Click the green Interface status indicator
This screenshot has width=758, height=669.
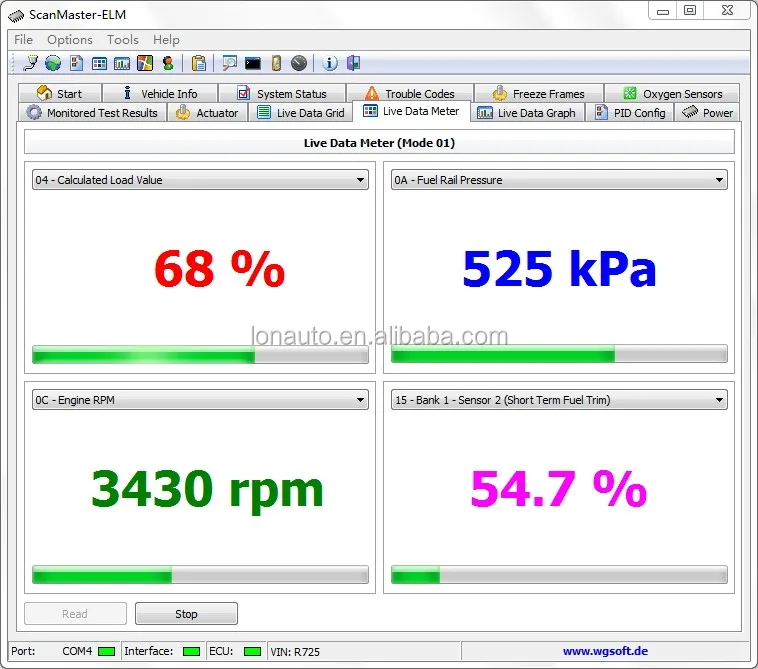(191, 652)
